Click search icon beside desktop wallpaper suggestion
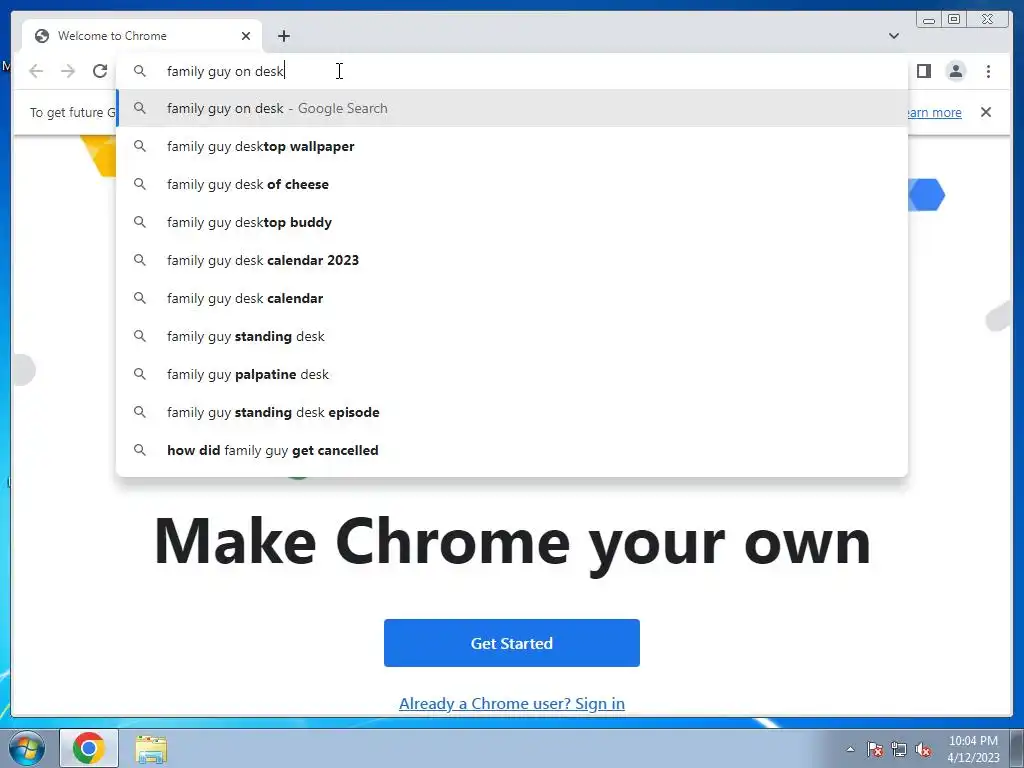The width and height of the screenshot is (1024, 768). pos(140,146)
